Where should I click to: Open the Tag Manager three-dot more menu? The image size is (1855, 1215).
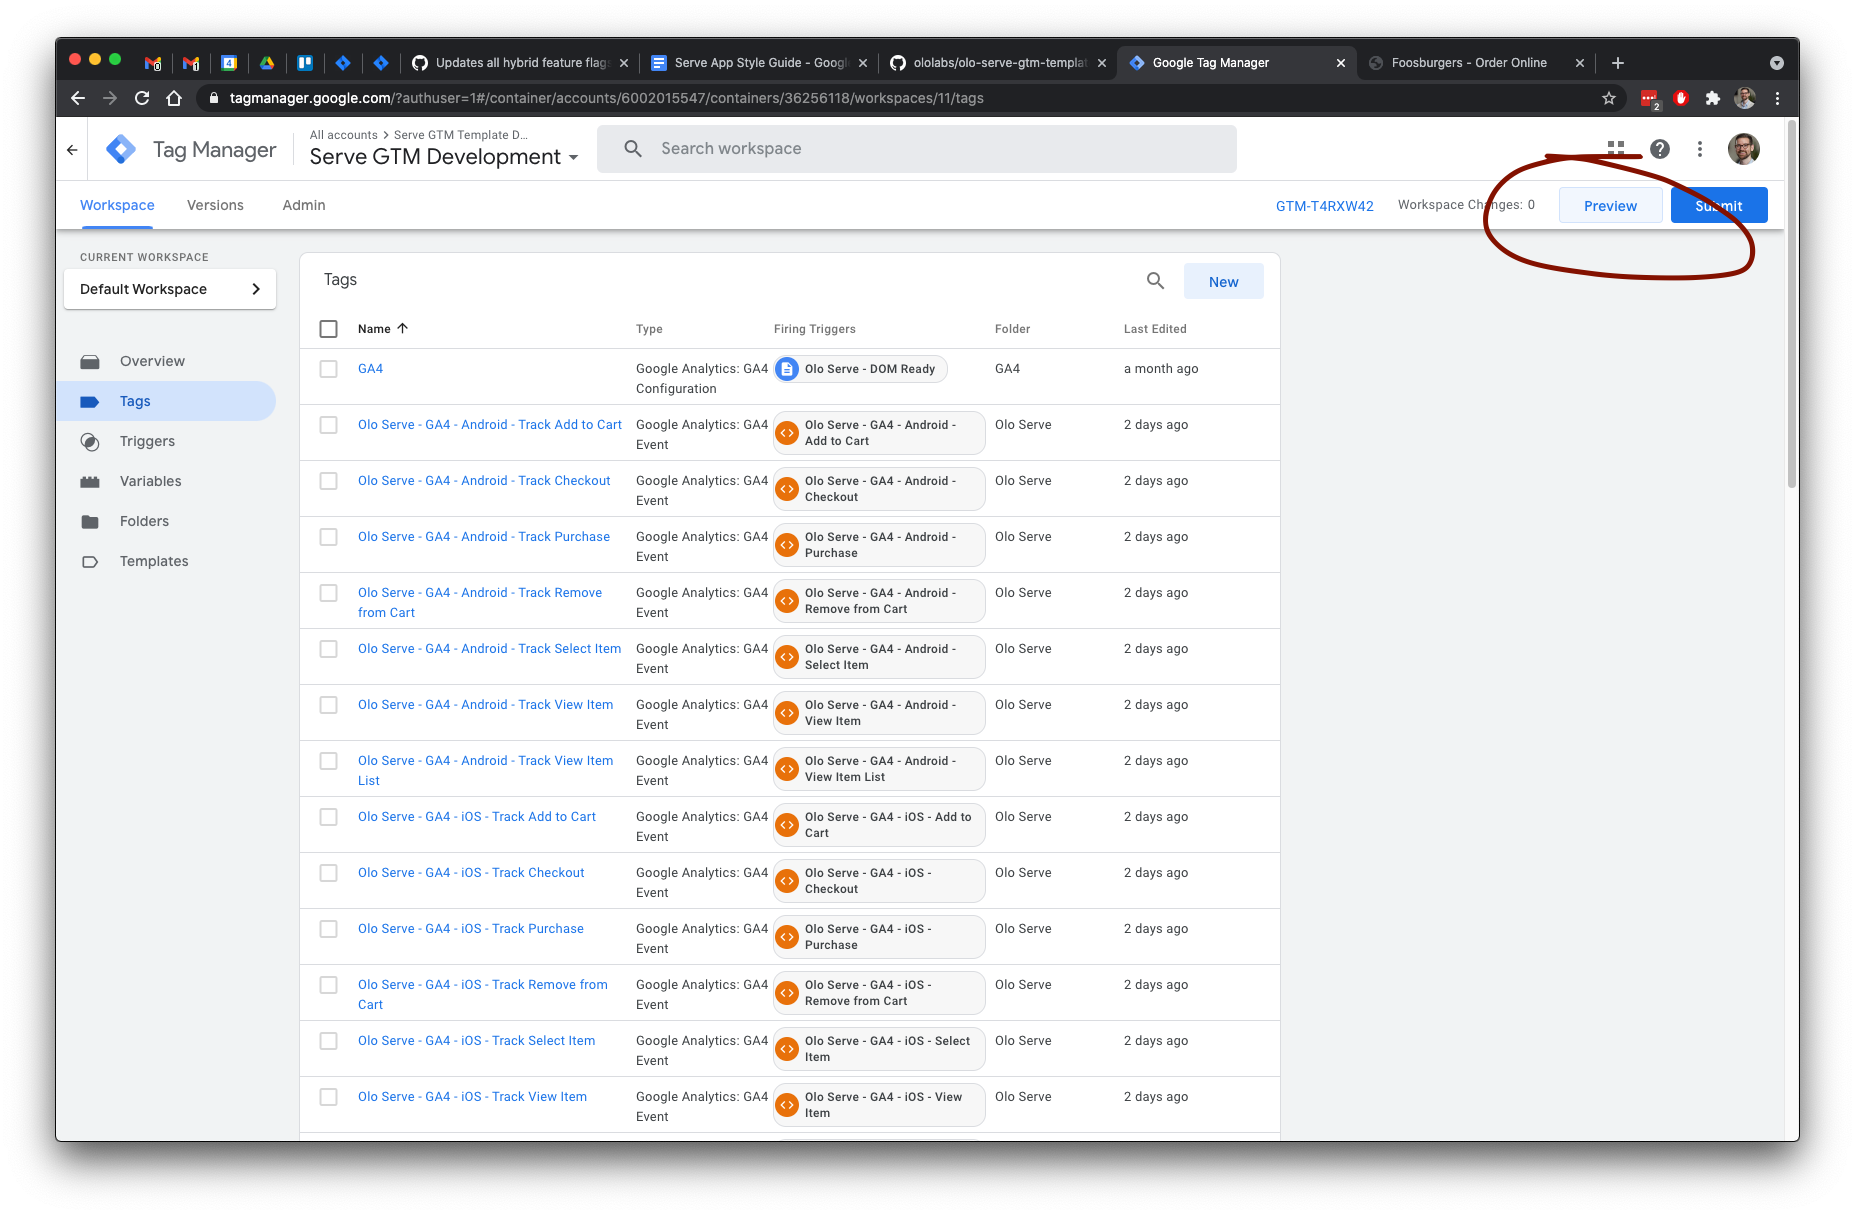point(1700,149)
